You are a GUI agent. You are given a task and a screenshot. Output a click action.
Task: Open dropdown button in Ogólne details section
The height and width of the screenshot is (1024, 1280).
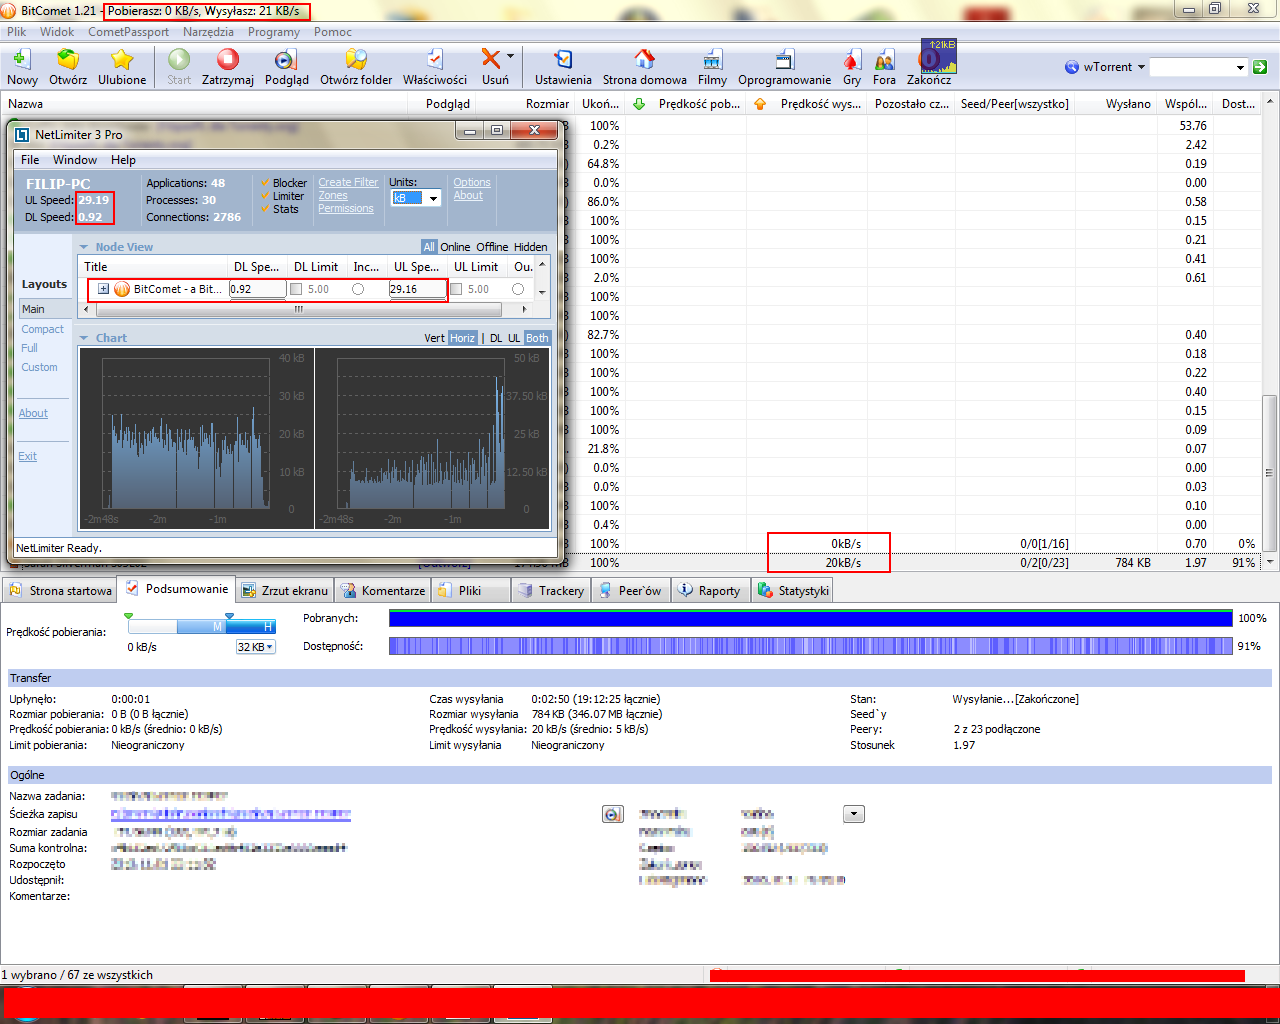tap(854, 814)
